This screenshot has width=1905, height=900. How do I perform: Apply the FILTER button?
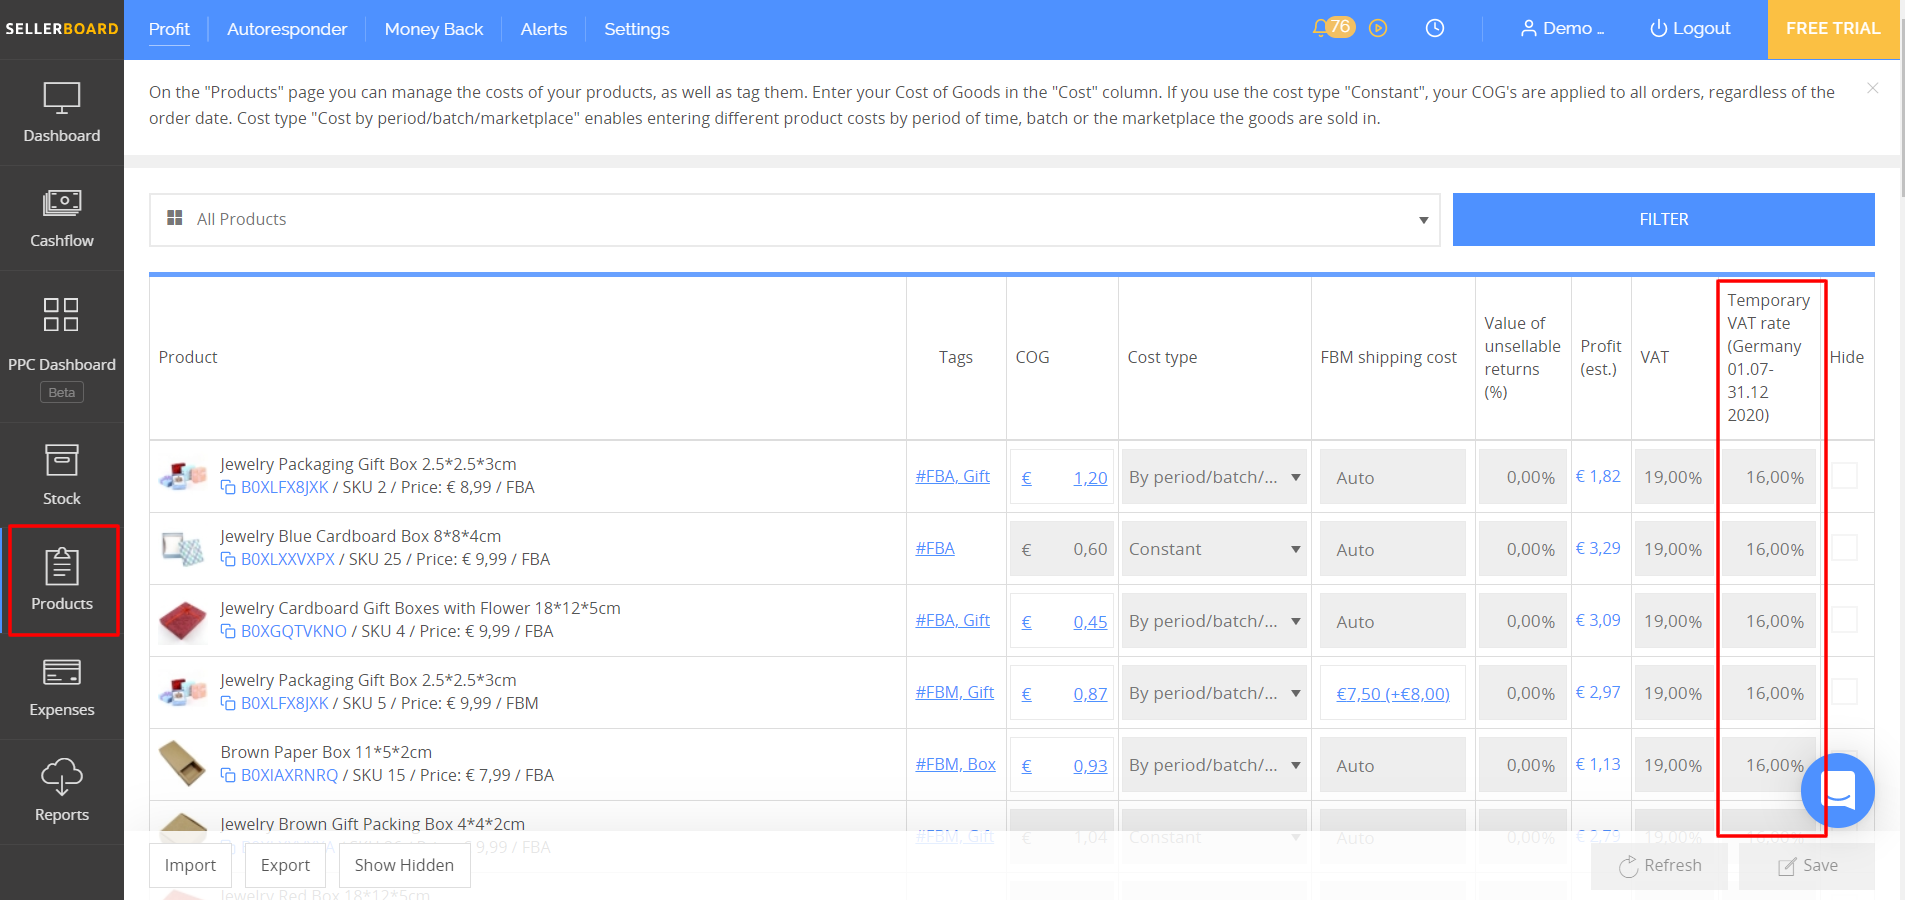(1664, 219)
